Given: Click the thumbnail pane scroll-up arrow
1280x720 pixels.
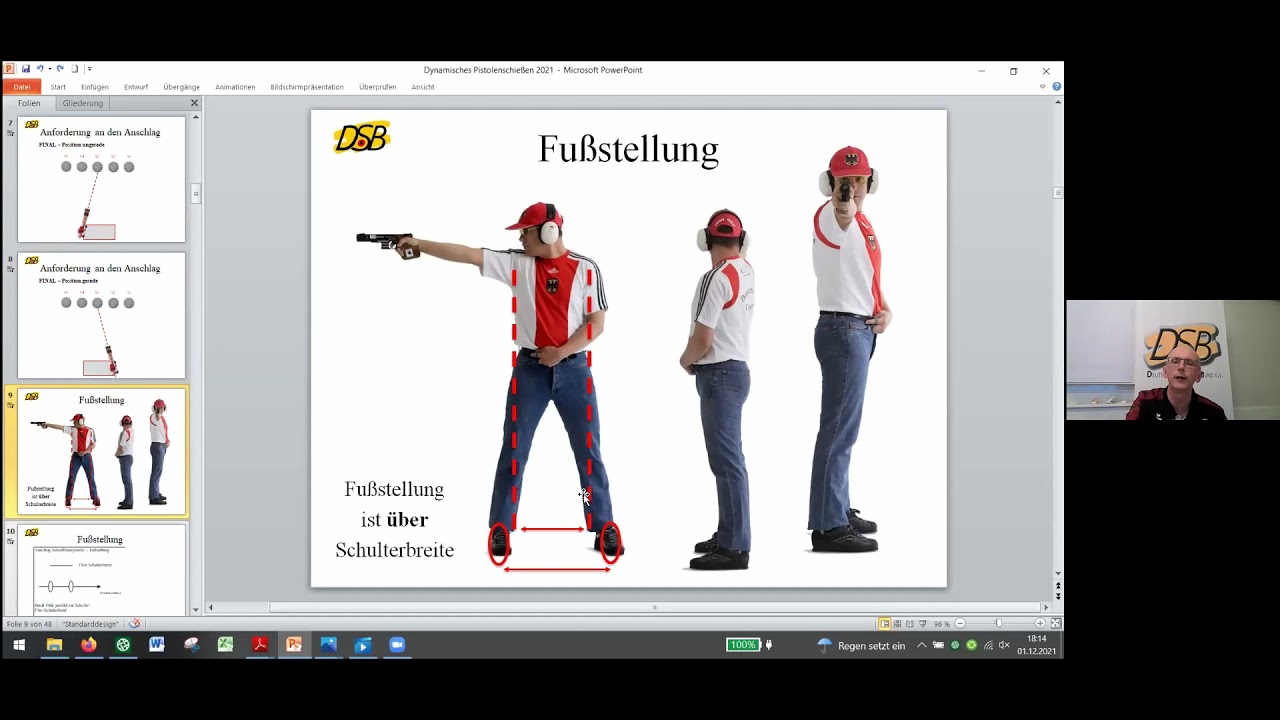Looking at the screenshot, I should 196,118.
